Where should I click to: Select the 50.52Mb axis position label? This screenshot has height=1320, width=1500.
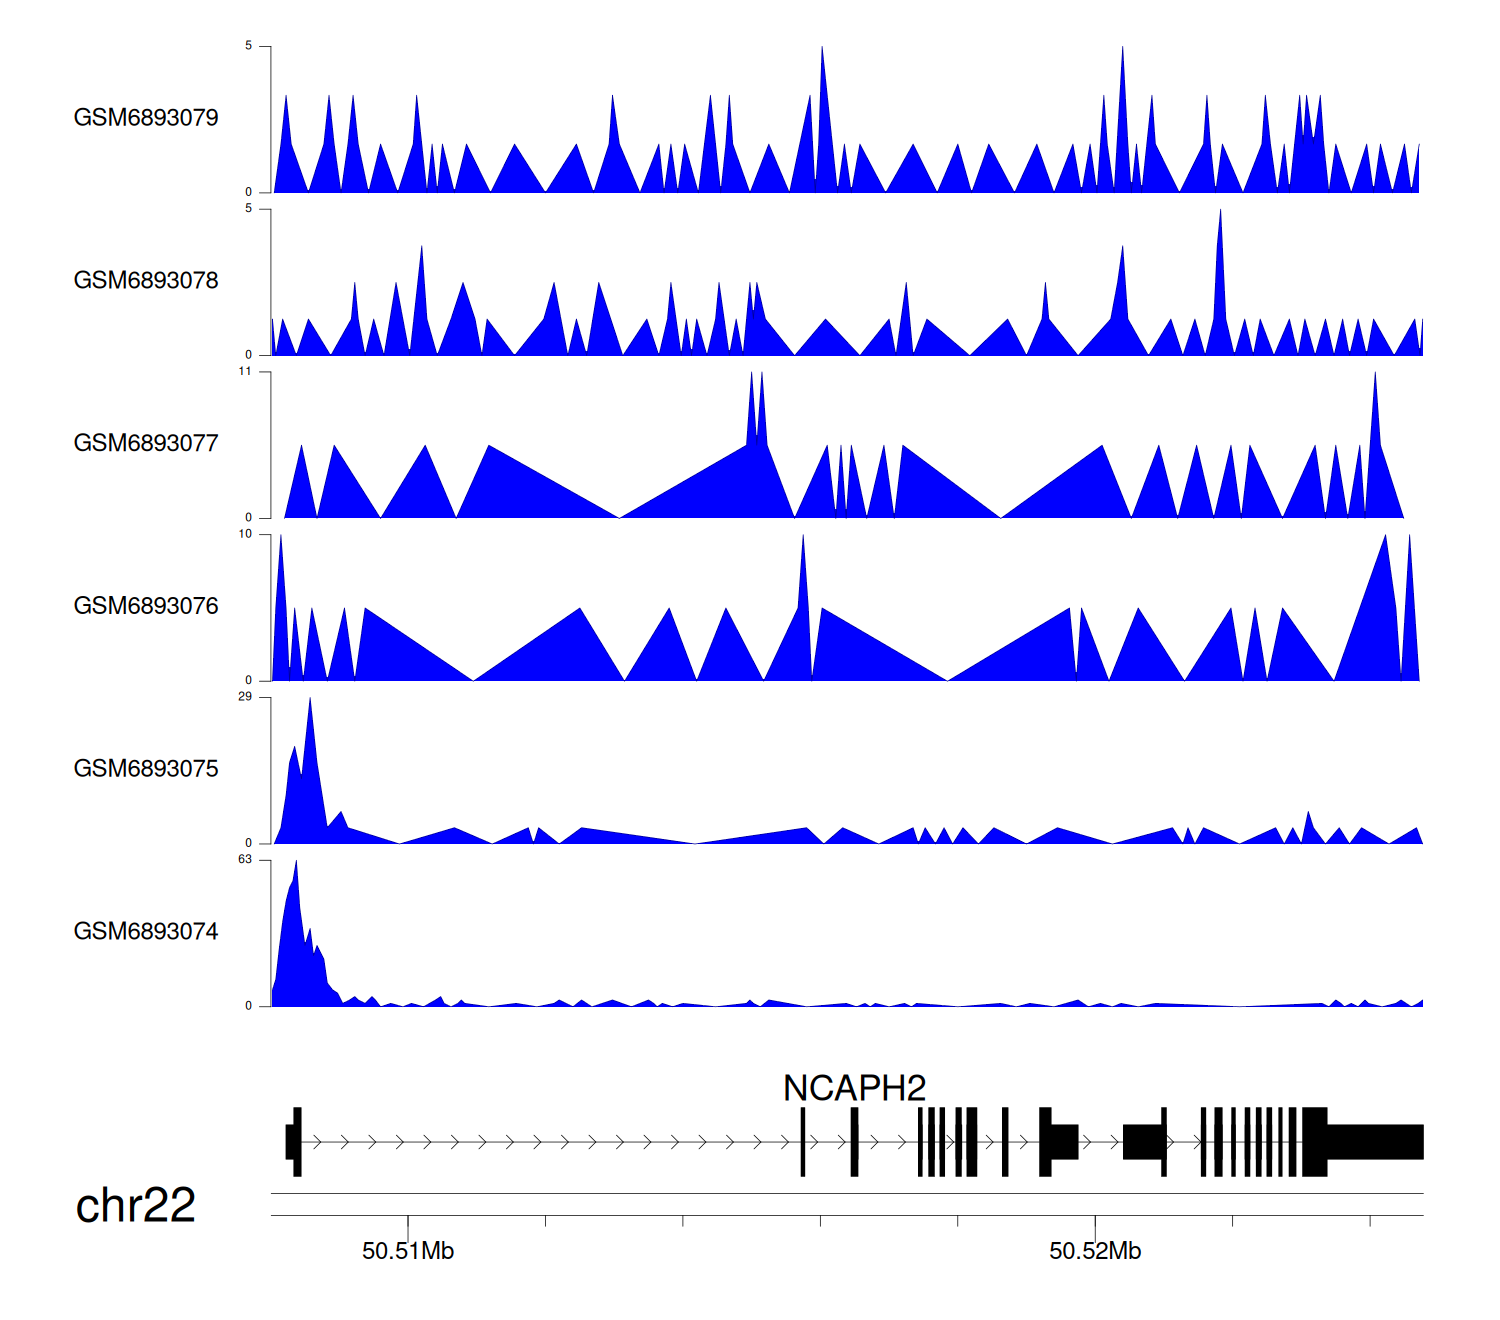coord(1095,1251)
